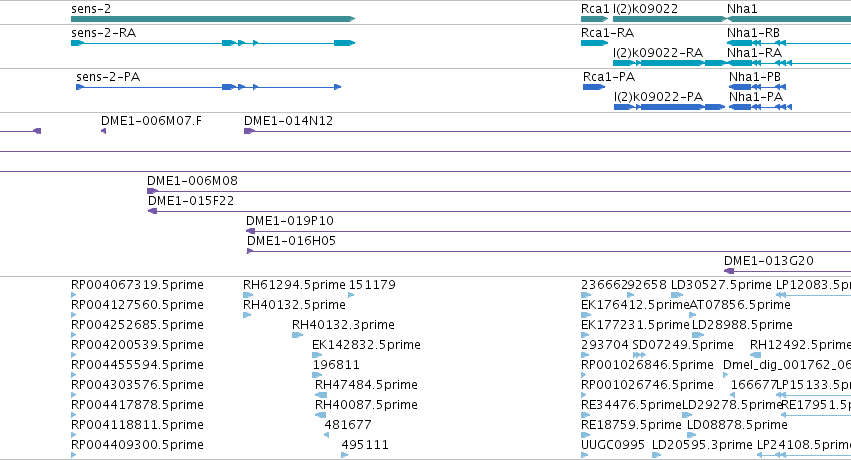Click the Nha1-PA protein label

click(756, 97)
